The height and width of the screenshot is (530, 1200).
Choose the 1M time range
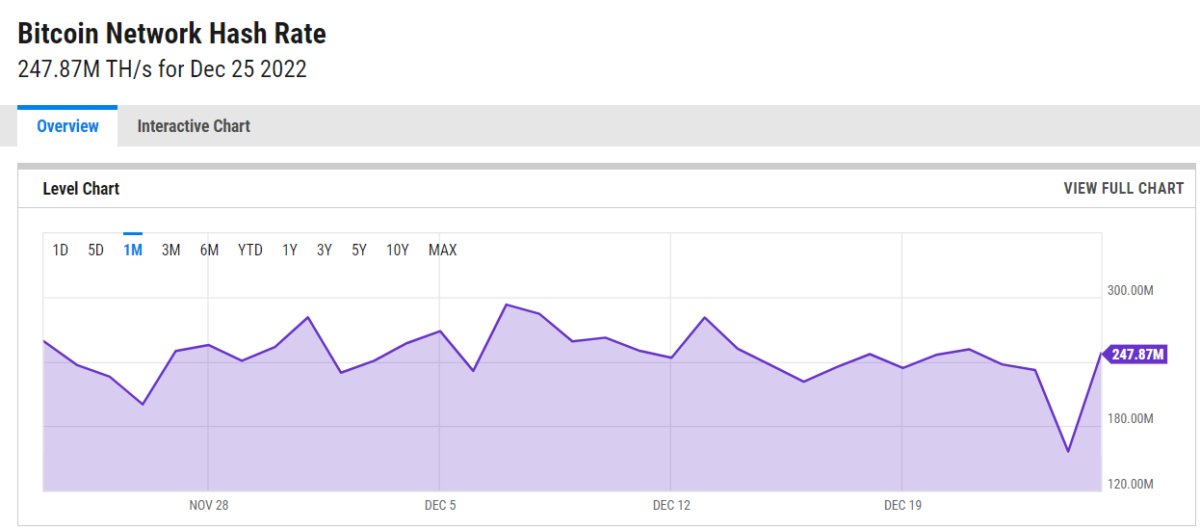click(x=132, y=250)
